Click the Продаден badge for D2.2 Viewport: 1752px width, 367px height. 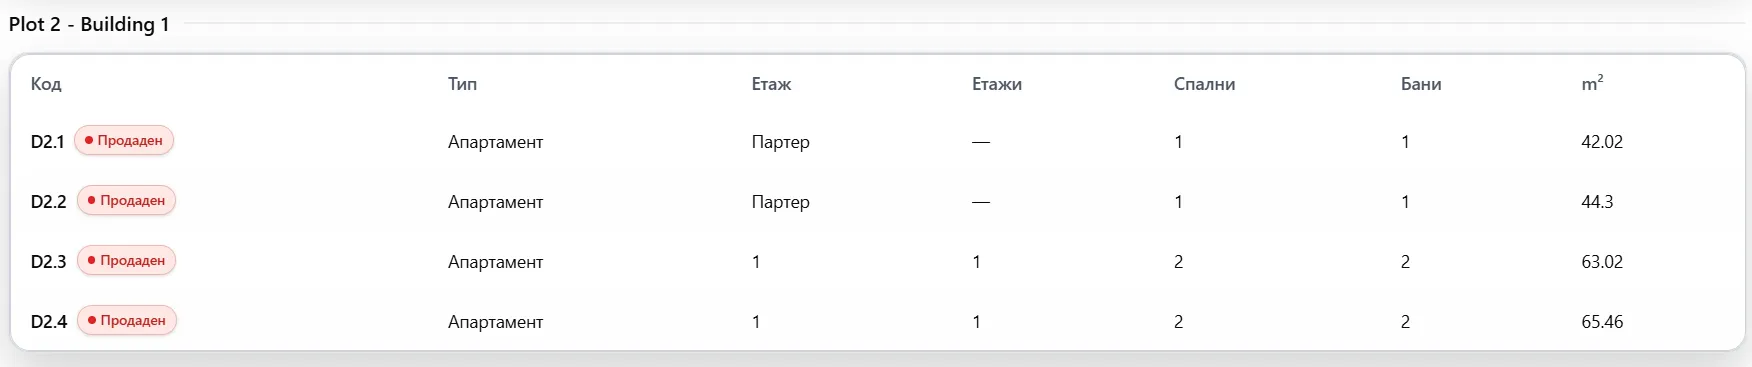click(126, 200)
